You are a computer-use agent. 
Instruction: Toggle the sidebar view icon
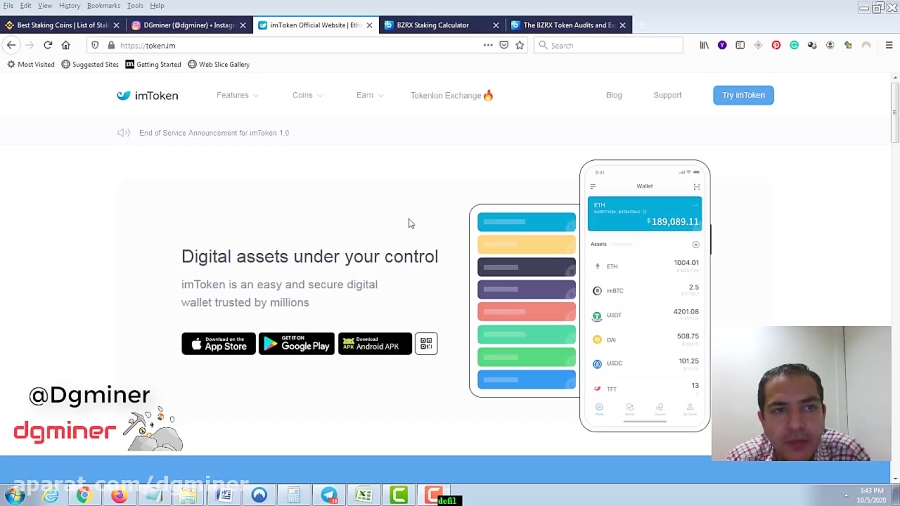pyautogui.click(x=740, y=45)
